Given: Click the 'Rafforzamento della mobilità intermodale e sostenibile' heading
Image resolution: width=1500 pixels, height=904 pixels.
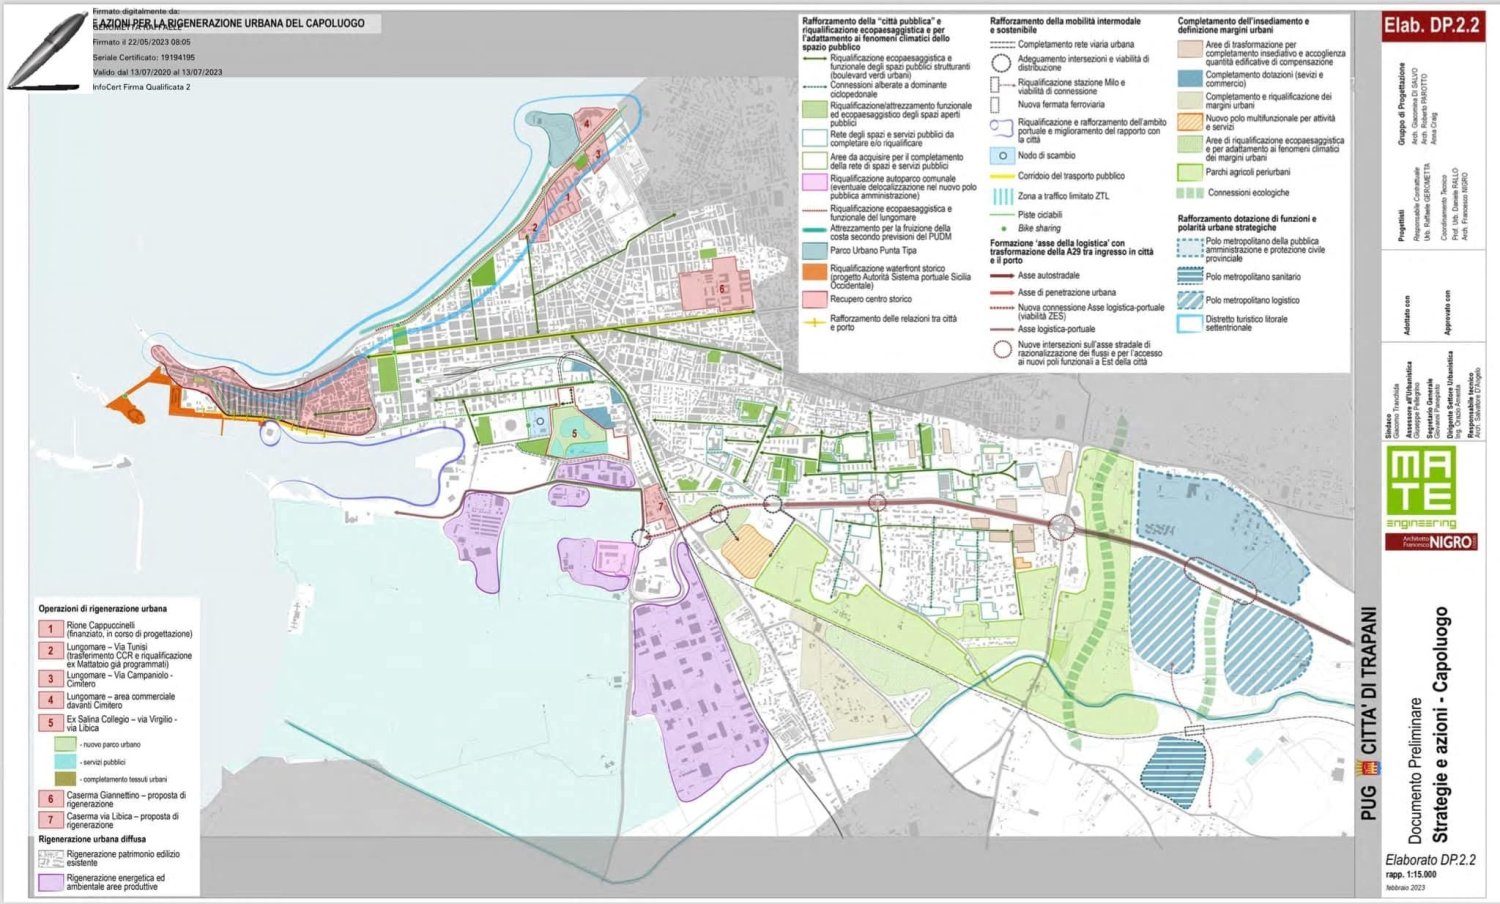Looking at the screenshot, I should 1064,25.
